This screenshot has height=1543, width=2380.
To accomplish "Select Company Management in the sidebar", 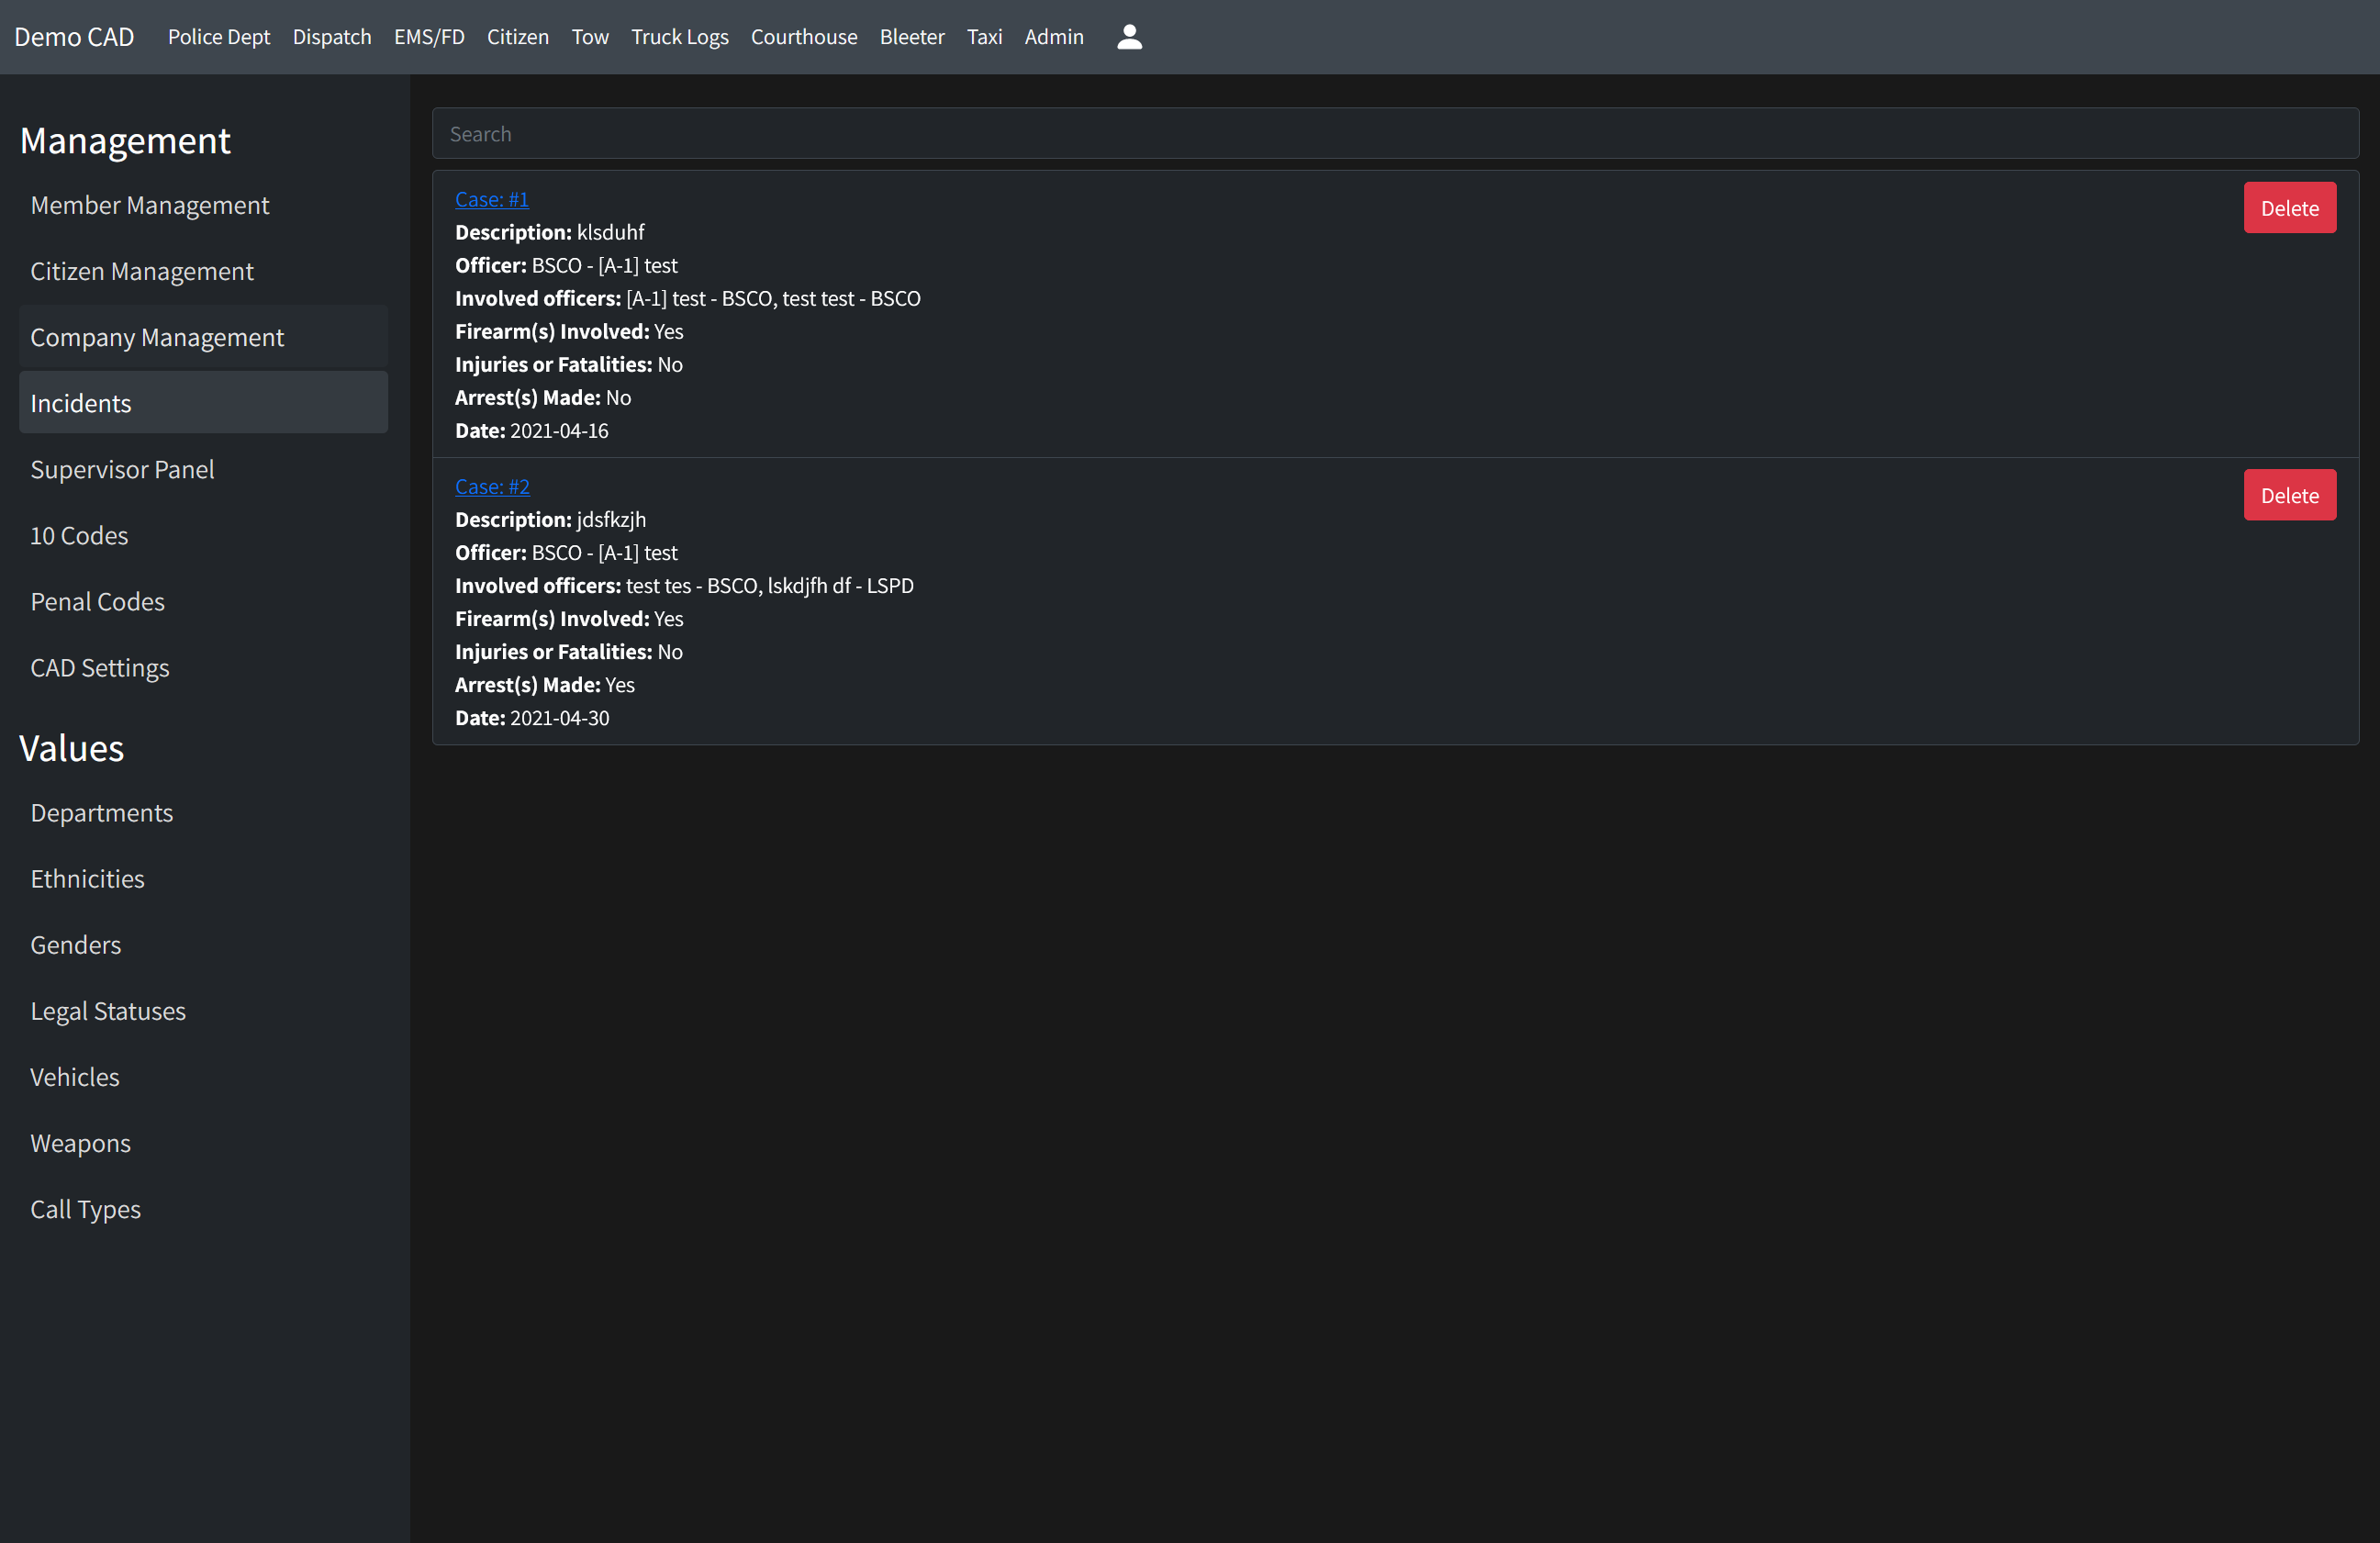I will (x=157, y=337).
